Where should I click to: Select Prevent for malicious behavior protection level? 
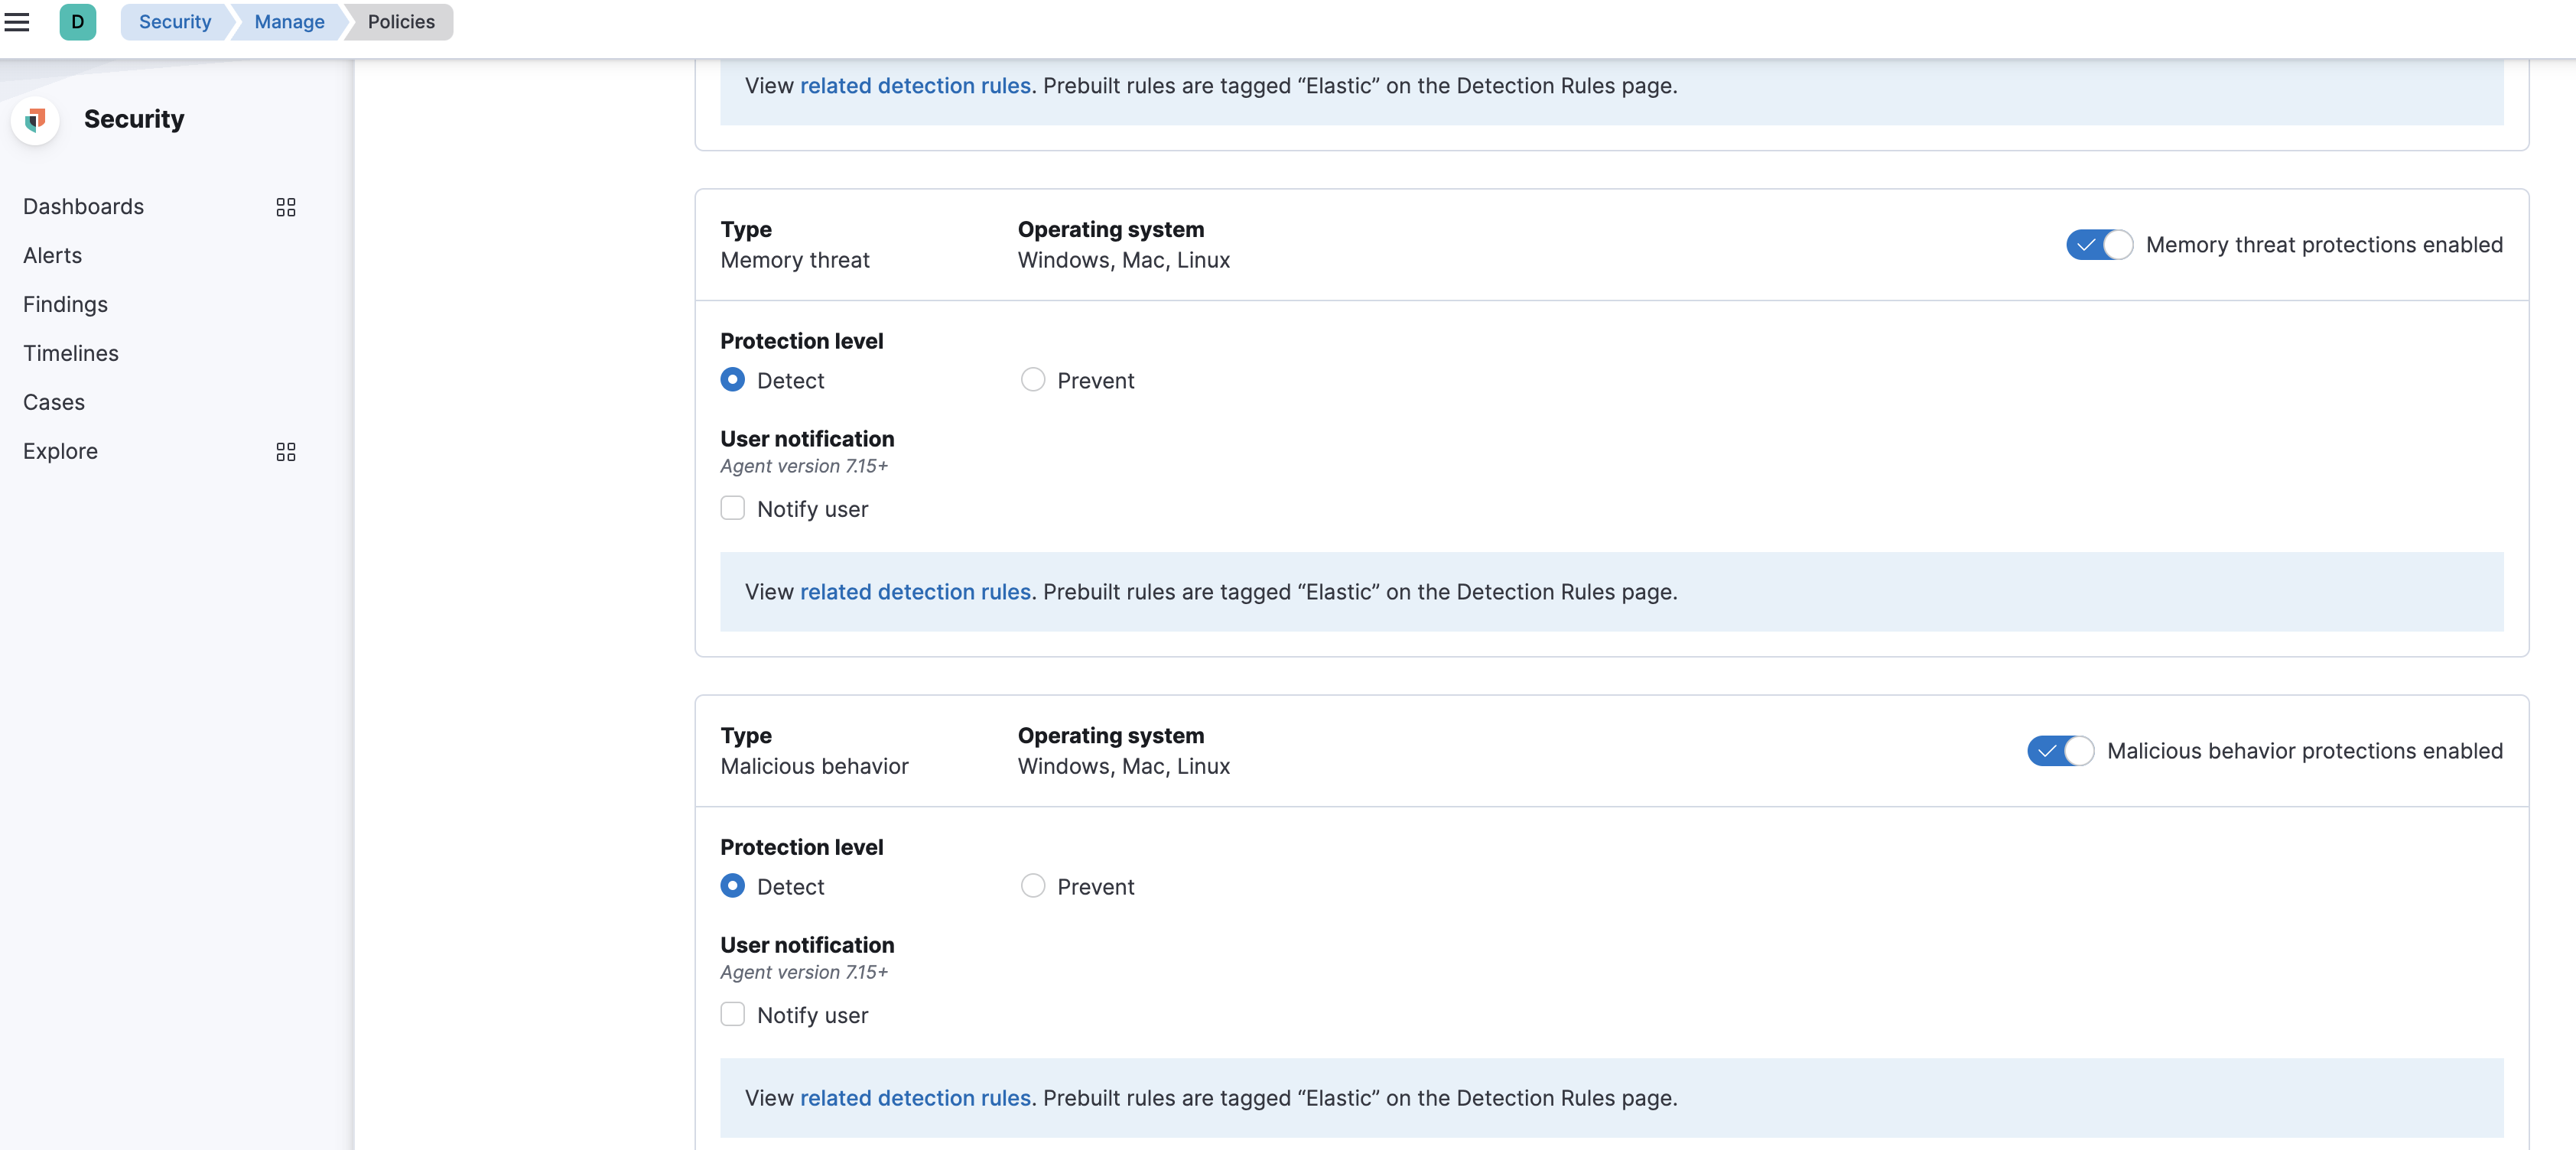[1033, 886]
